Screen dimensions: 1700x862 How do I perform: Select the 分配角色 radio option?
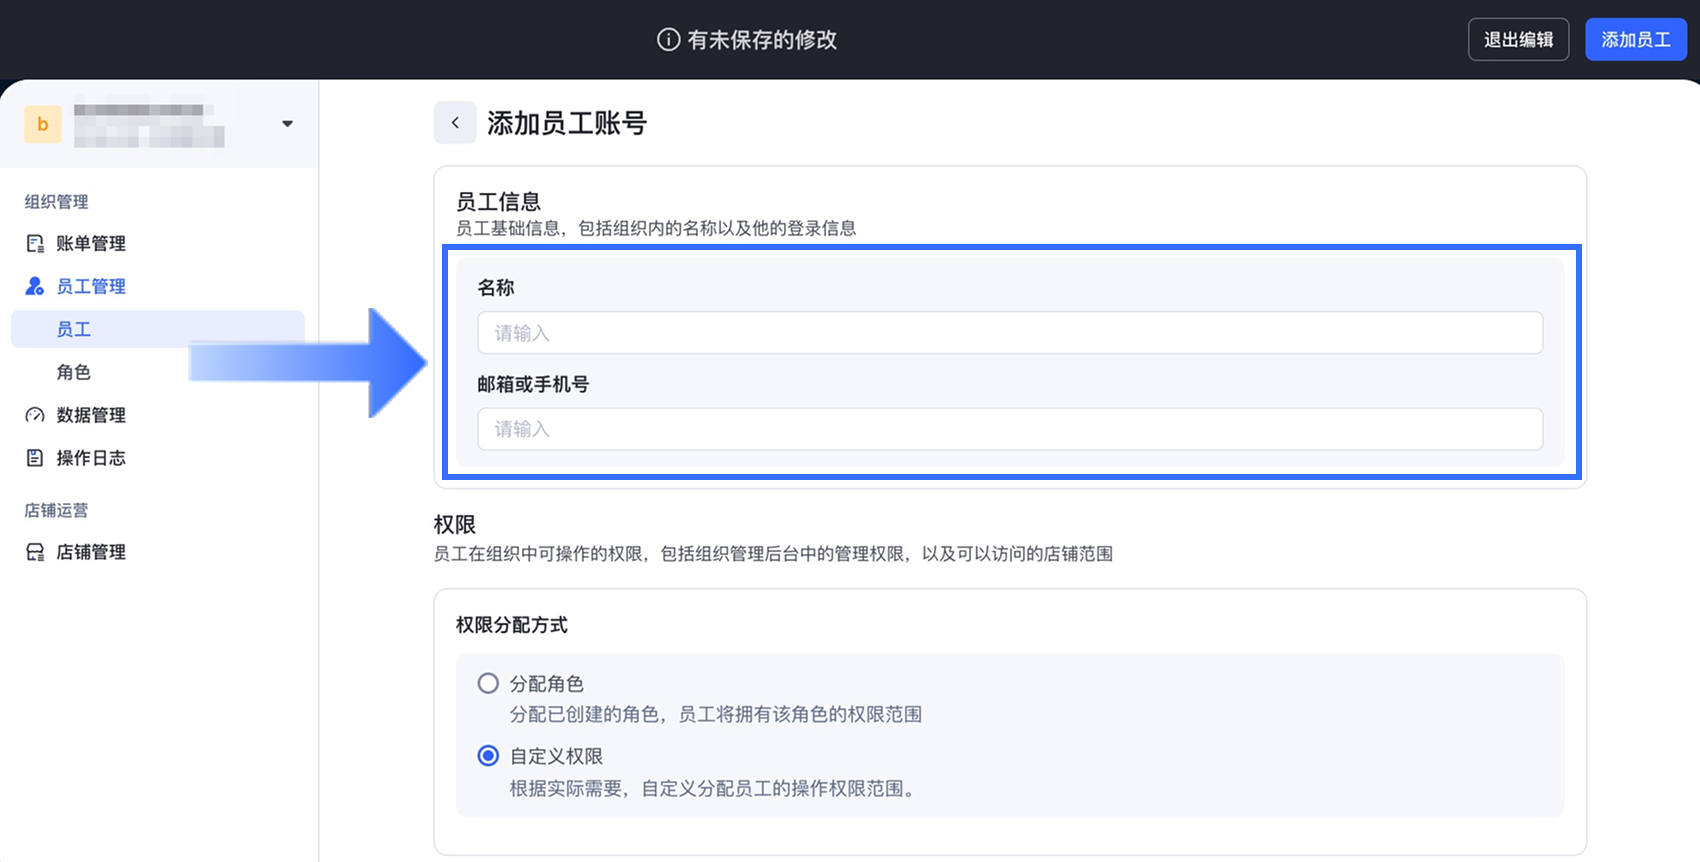(x=488, y=684)
